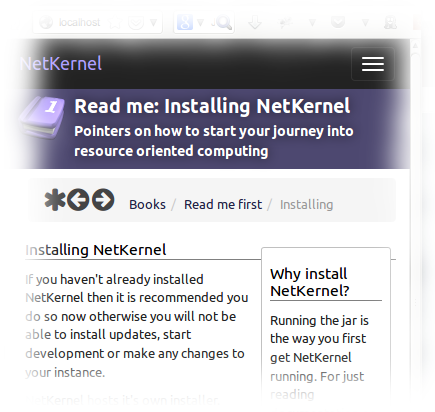This screenshot has height=412, width=435.
Task: Open the Read me first breadcrumb
Action: click(223, 204)
